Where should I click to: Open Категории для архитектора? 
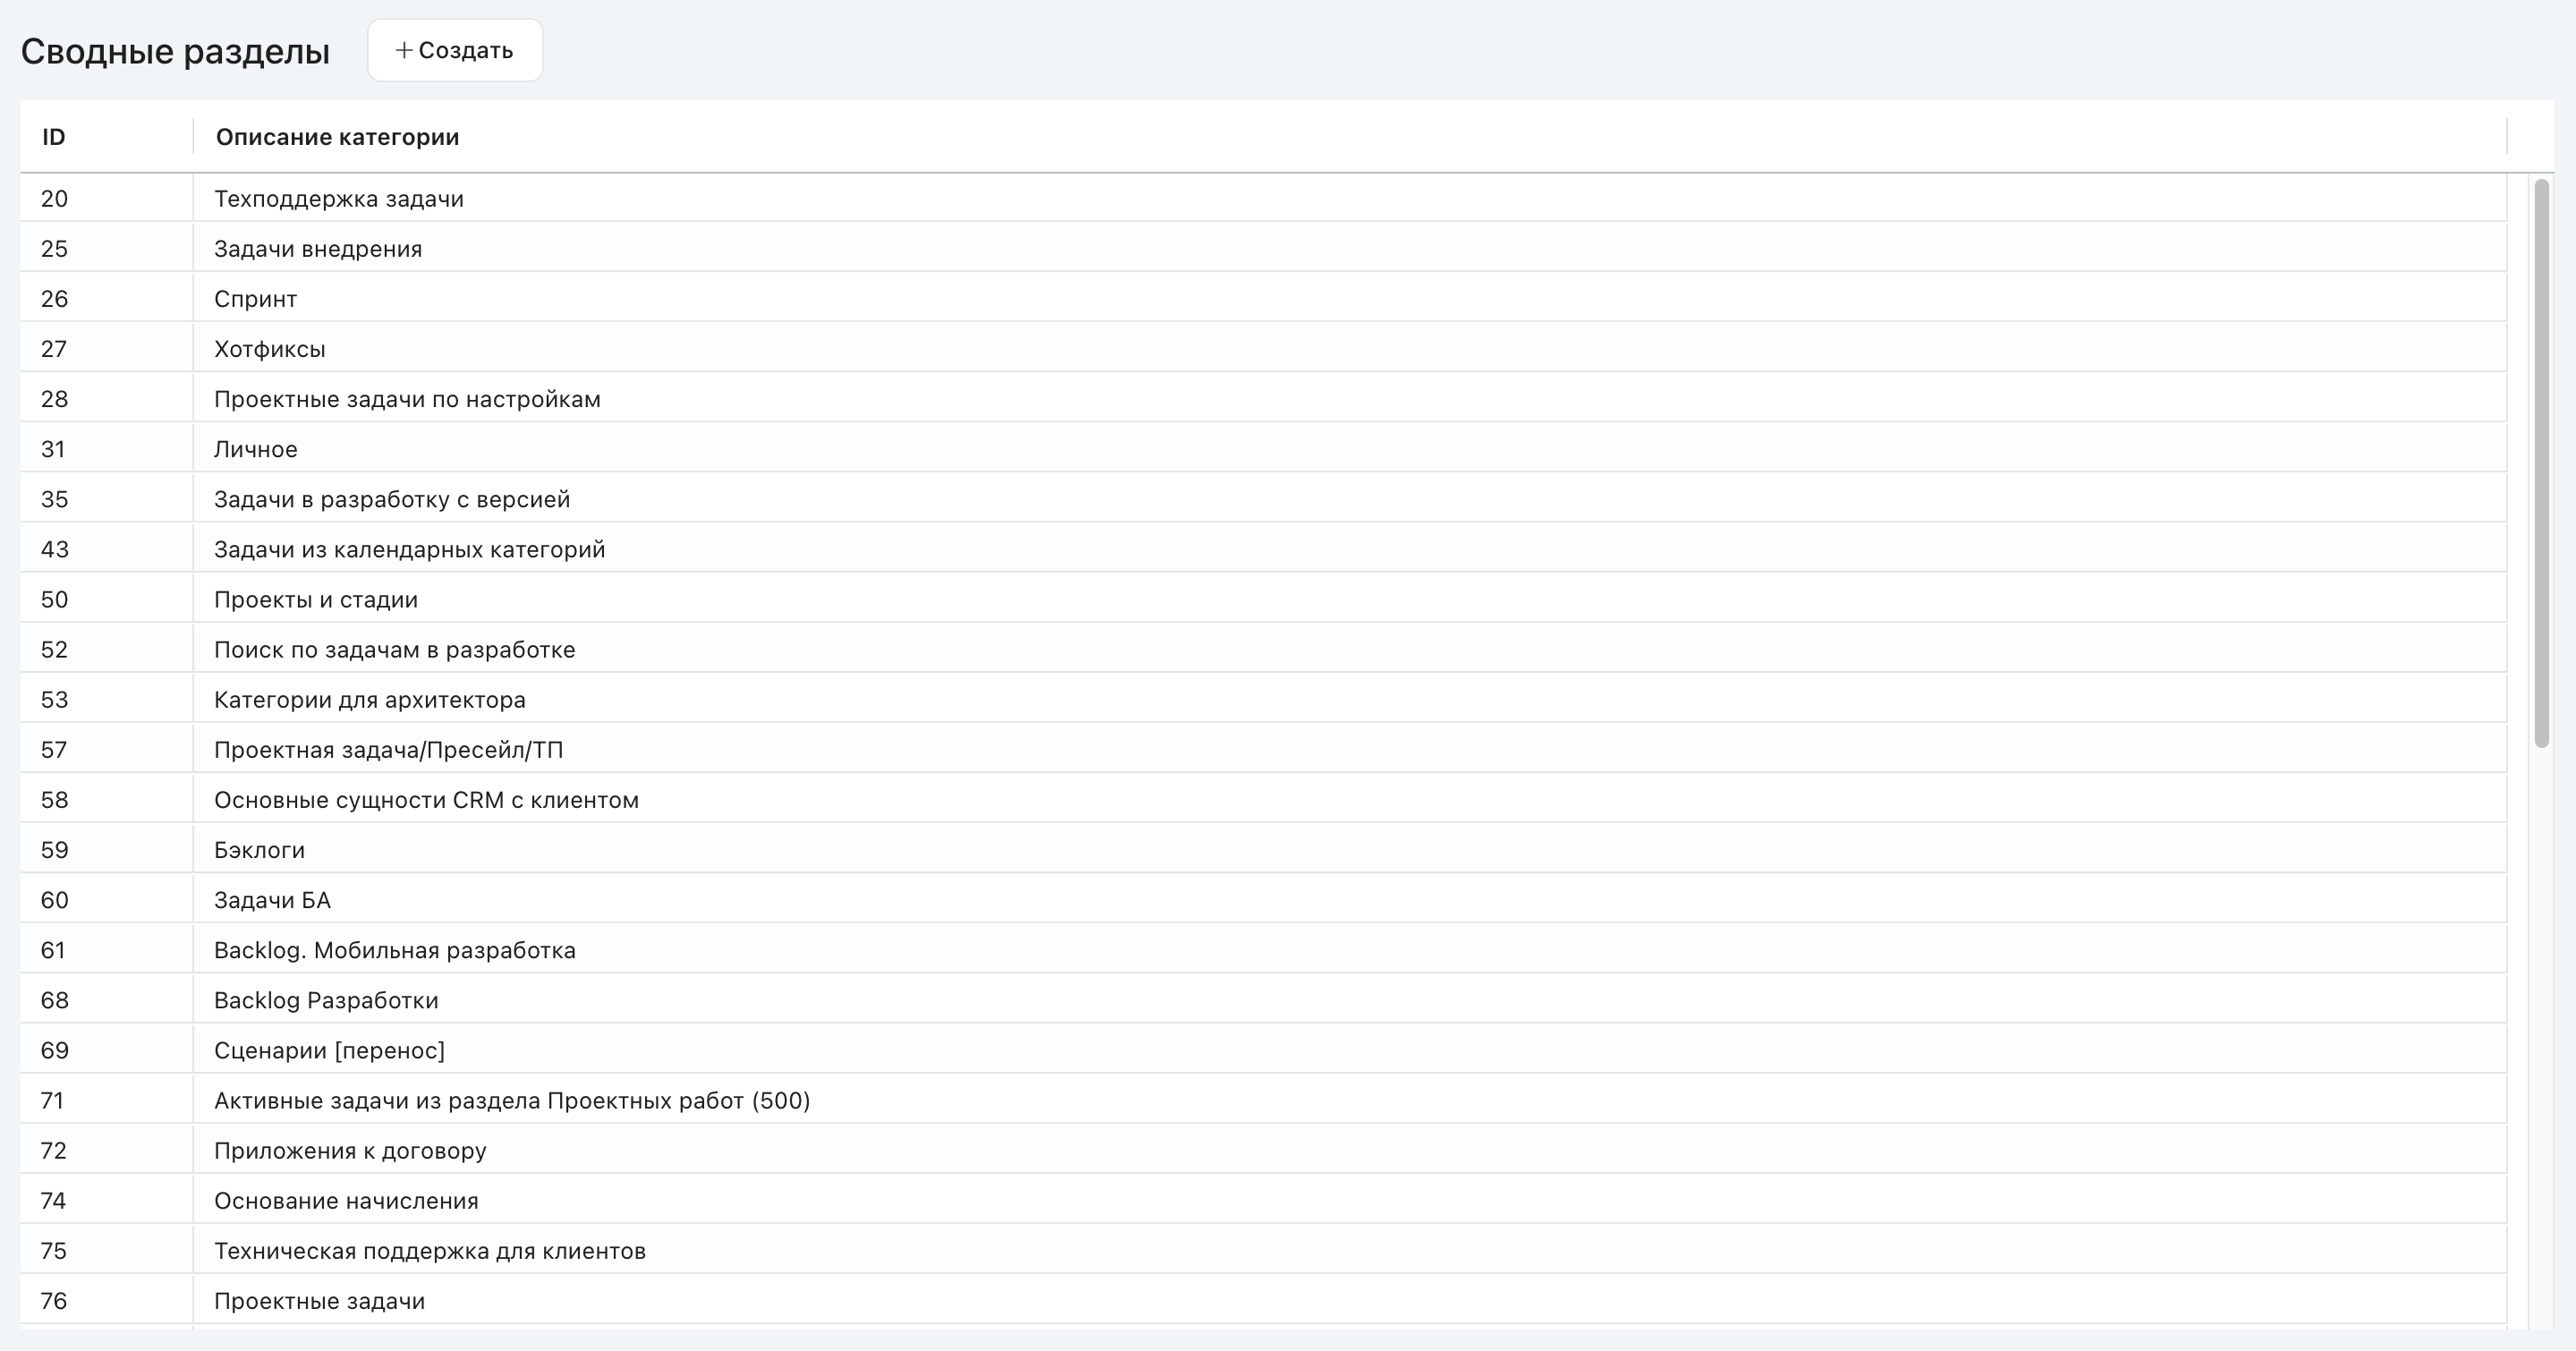1263,698
